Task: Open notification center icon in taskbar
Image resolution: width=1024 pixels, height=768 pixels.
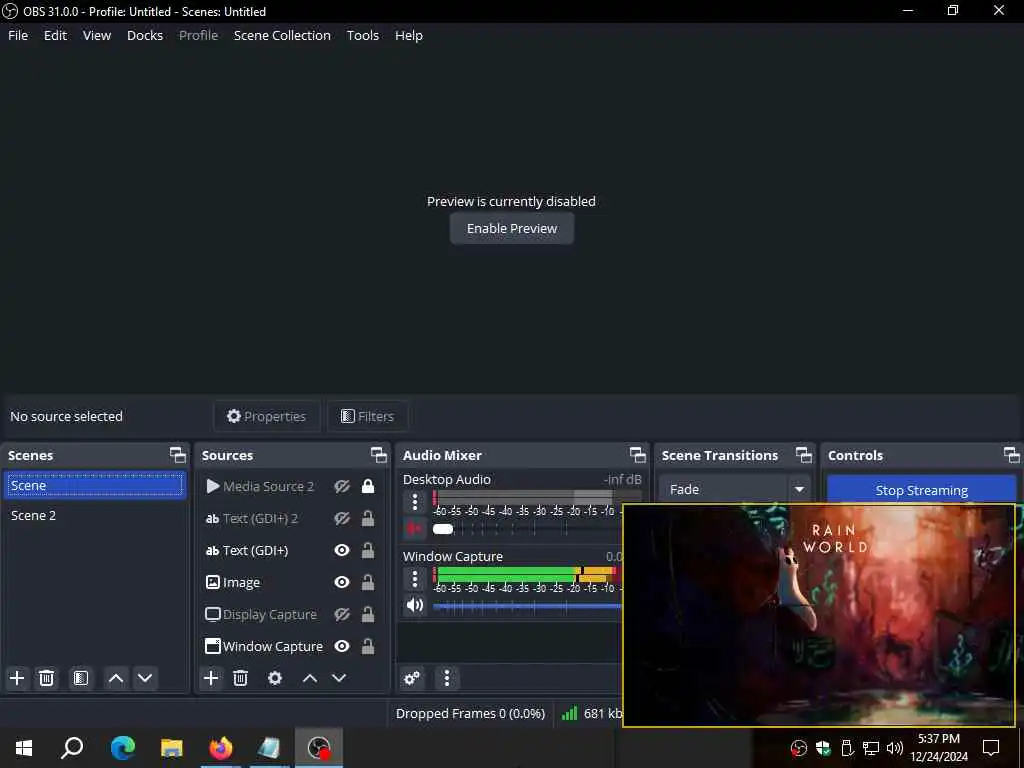Action: click(991, 748)
